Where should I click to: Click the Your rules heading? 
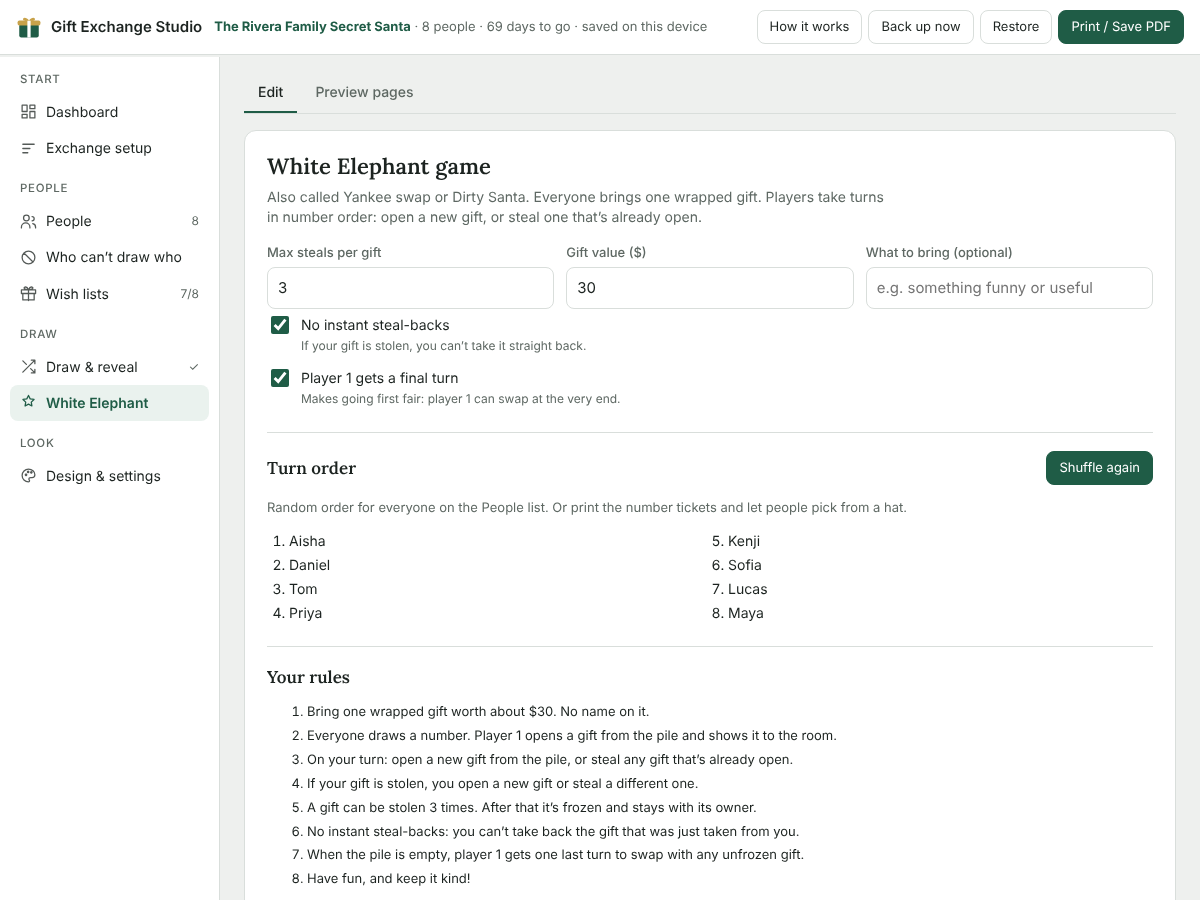[x=308, y=677]
